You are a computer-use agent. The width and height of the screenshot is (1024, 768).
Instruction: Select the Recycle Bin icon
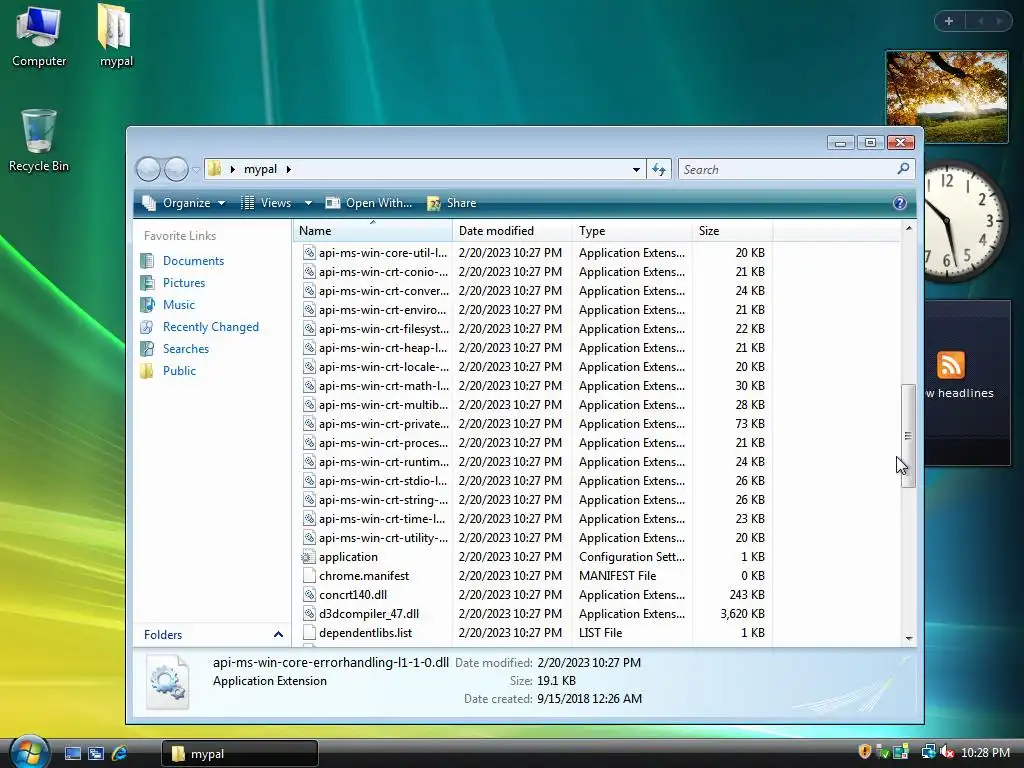39,140
